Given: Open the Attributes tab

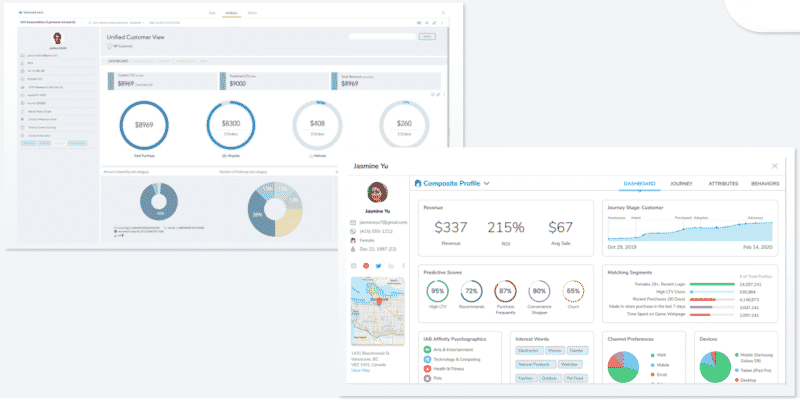Looking at the screenshot, I should tap(723, 184).
